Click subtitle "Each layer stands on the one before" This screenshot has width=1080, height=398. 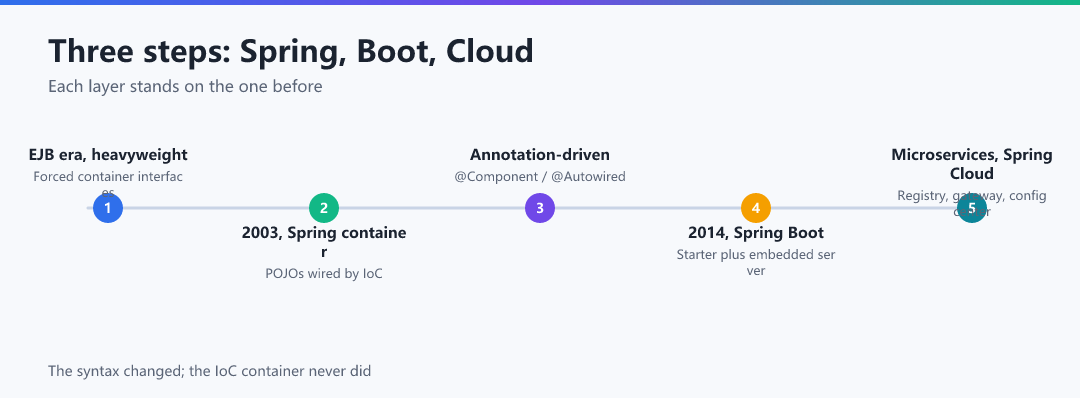[x=185, y=87]
